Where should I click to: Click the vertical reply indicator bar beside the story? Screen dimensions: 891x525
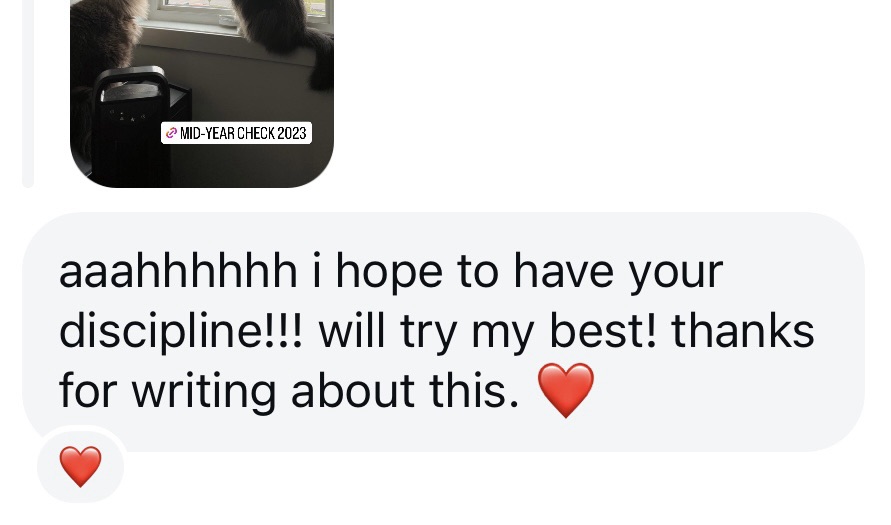pyautogui.click(x=28, y=94)
